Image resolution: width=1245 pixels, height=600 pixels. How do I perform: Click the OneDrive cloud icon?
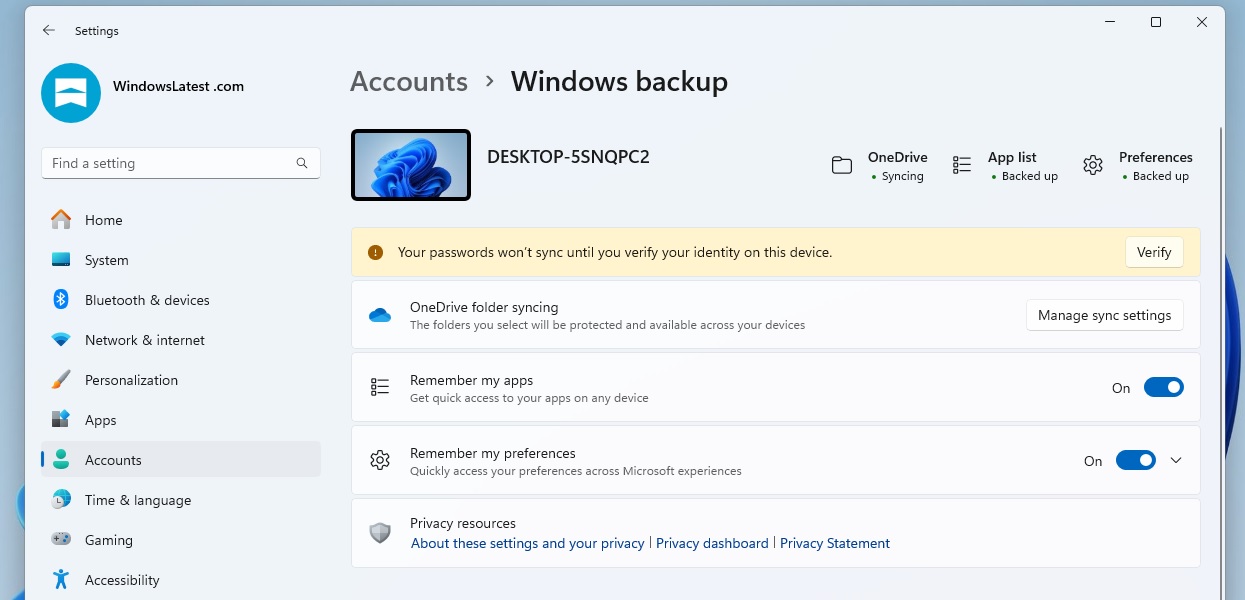point(380,316)
